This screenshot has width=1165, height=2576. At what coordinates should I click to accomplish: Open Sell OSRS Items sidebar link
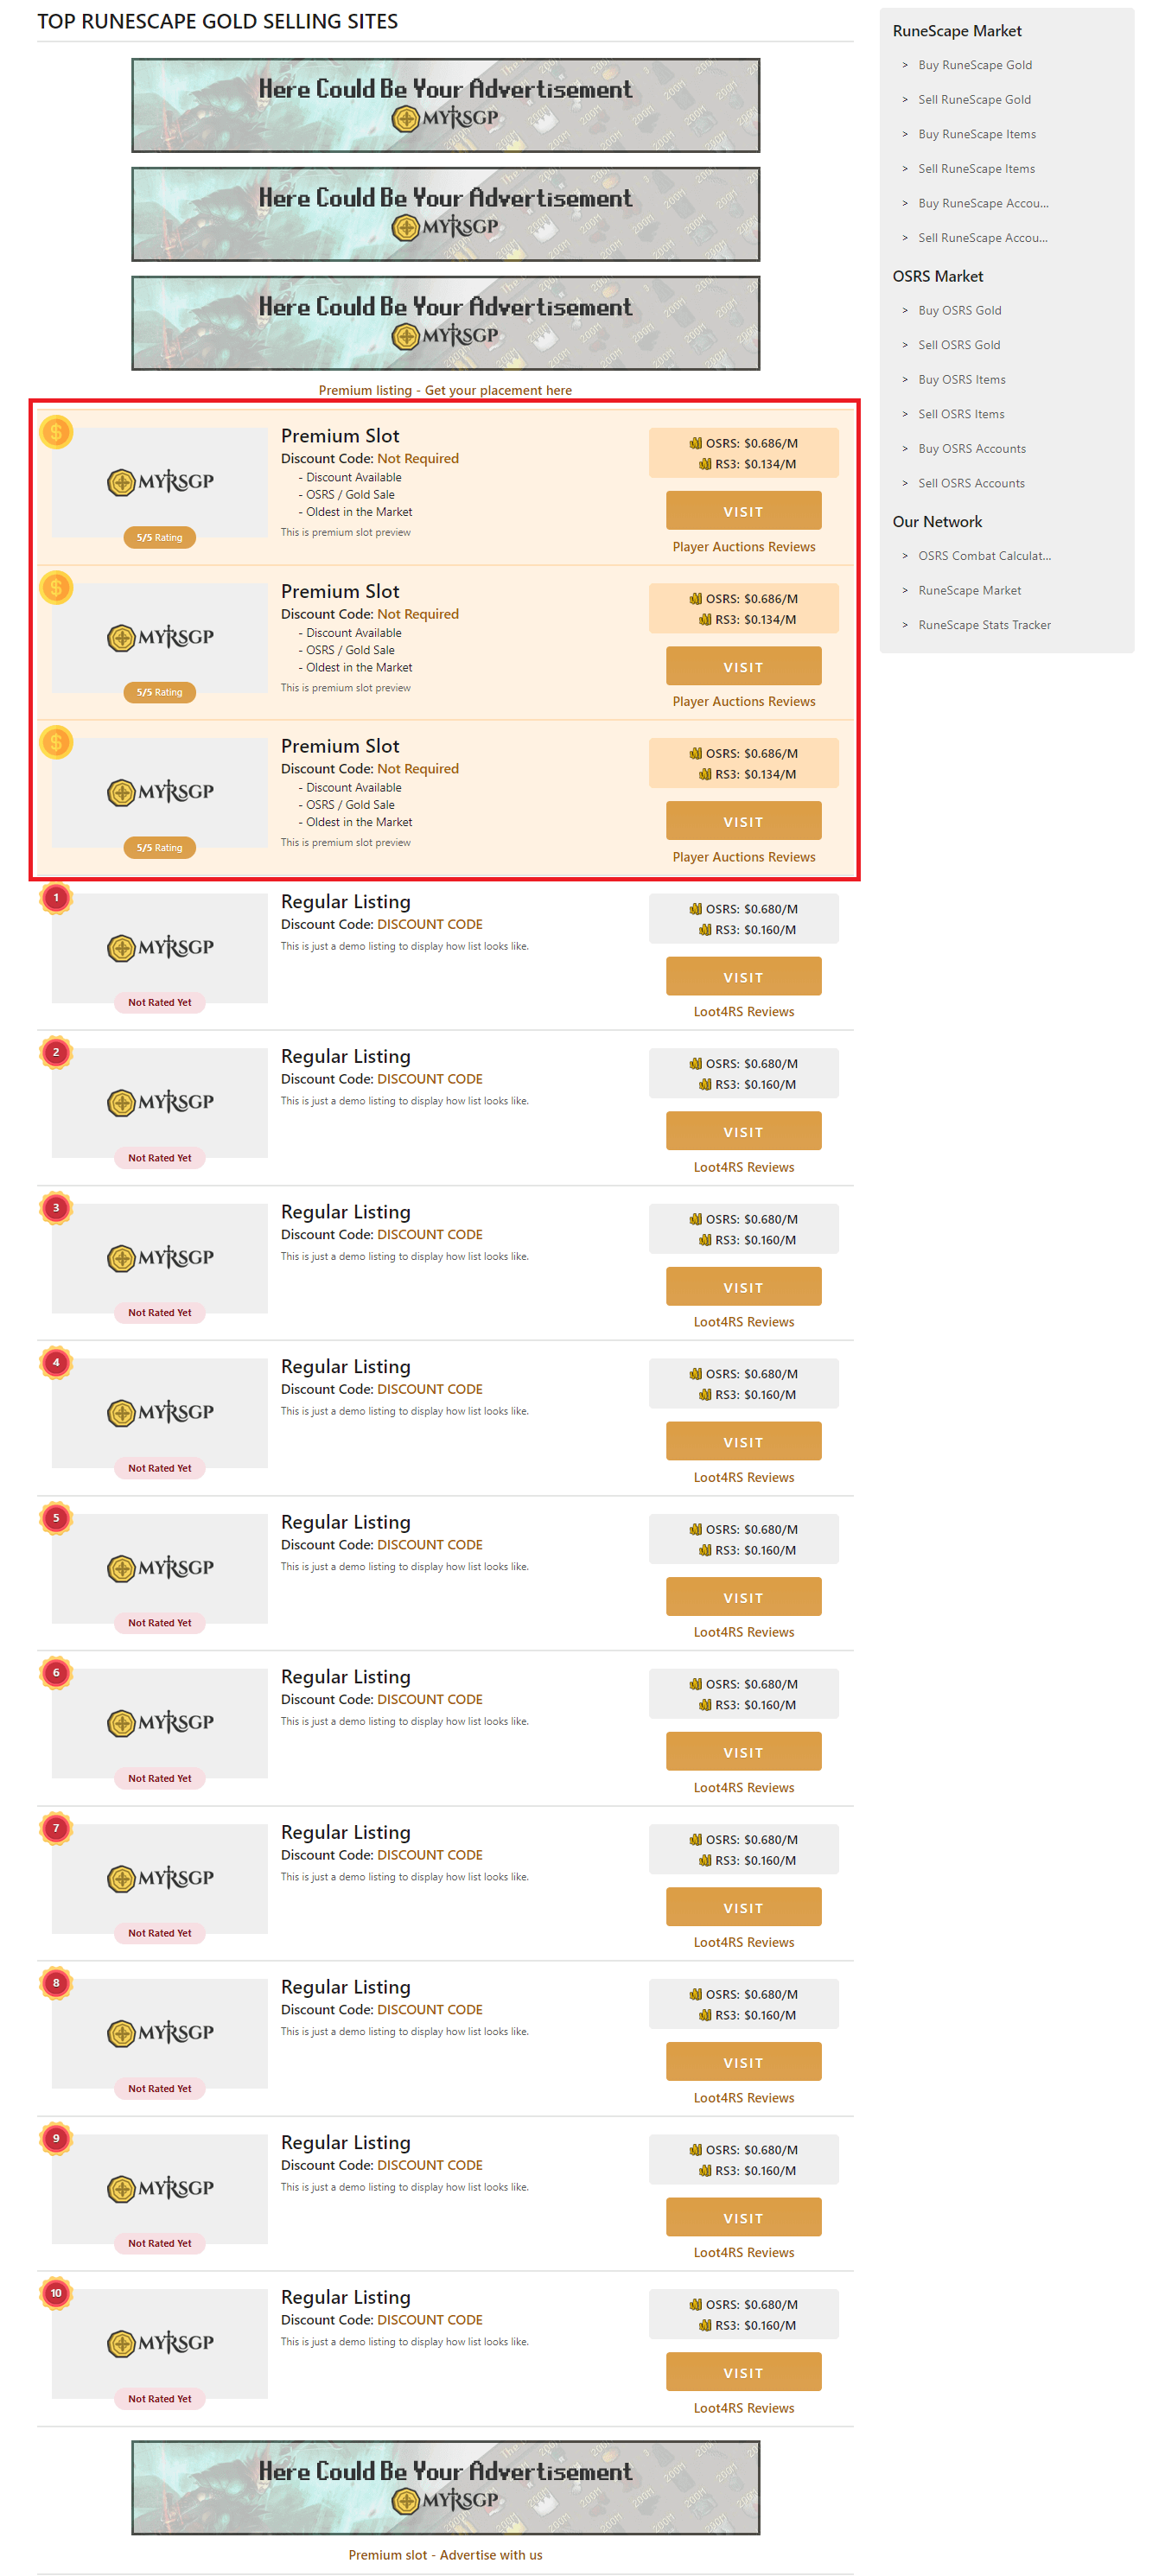[960, 414]
